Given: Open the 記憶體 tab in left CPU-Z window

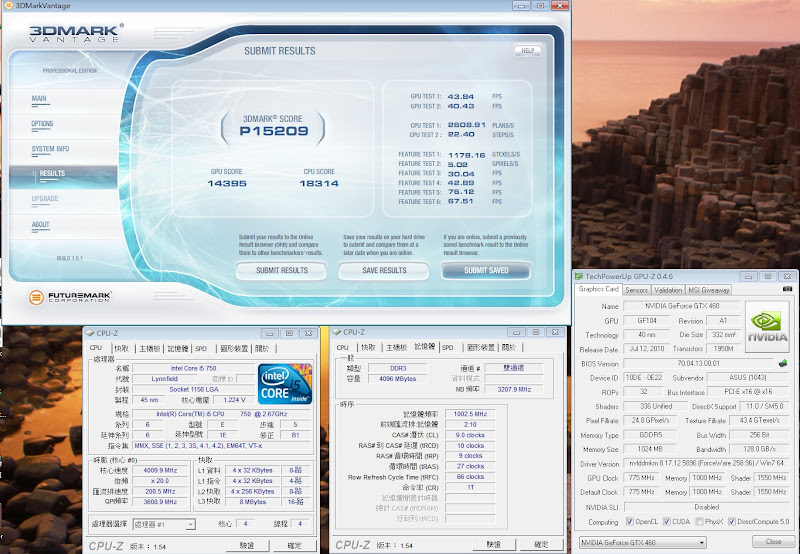Looking at the screenshot, I should [x=178, y=348].
